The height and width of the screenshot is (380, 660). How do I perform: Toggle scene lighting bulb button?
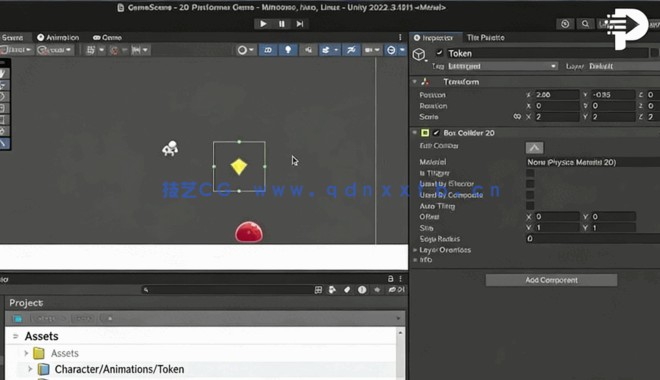[288, 50]
